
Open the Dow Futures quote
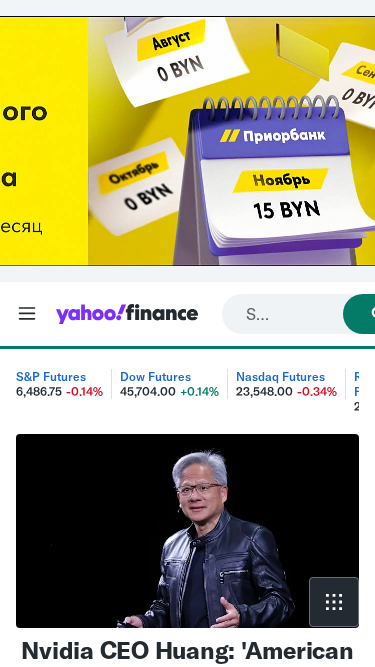pyautogui.click(x=156, y=377)
